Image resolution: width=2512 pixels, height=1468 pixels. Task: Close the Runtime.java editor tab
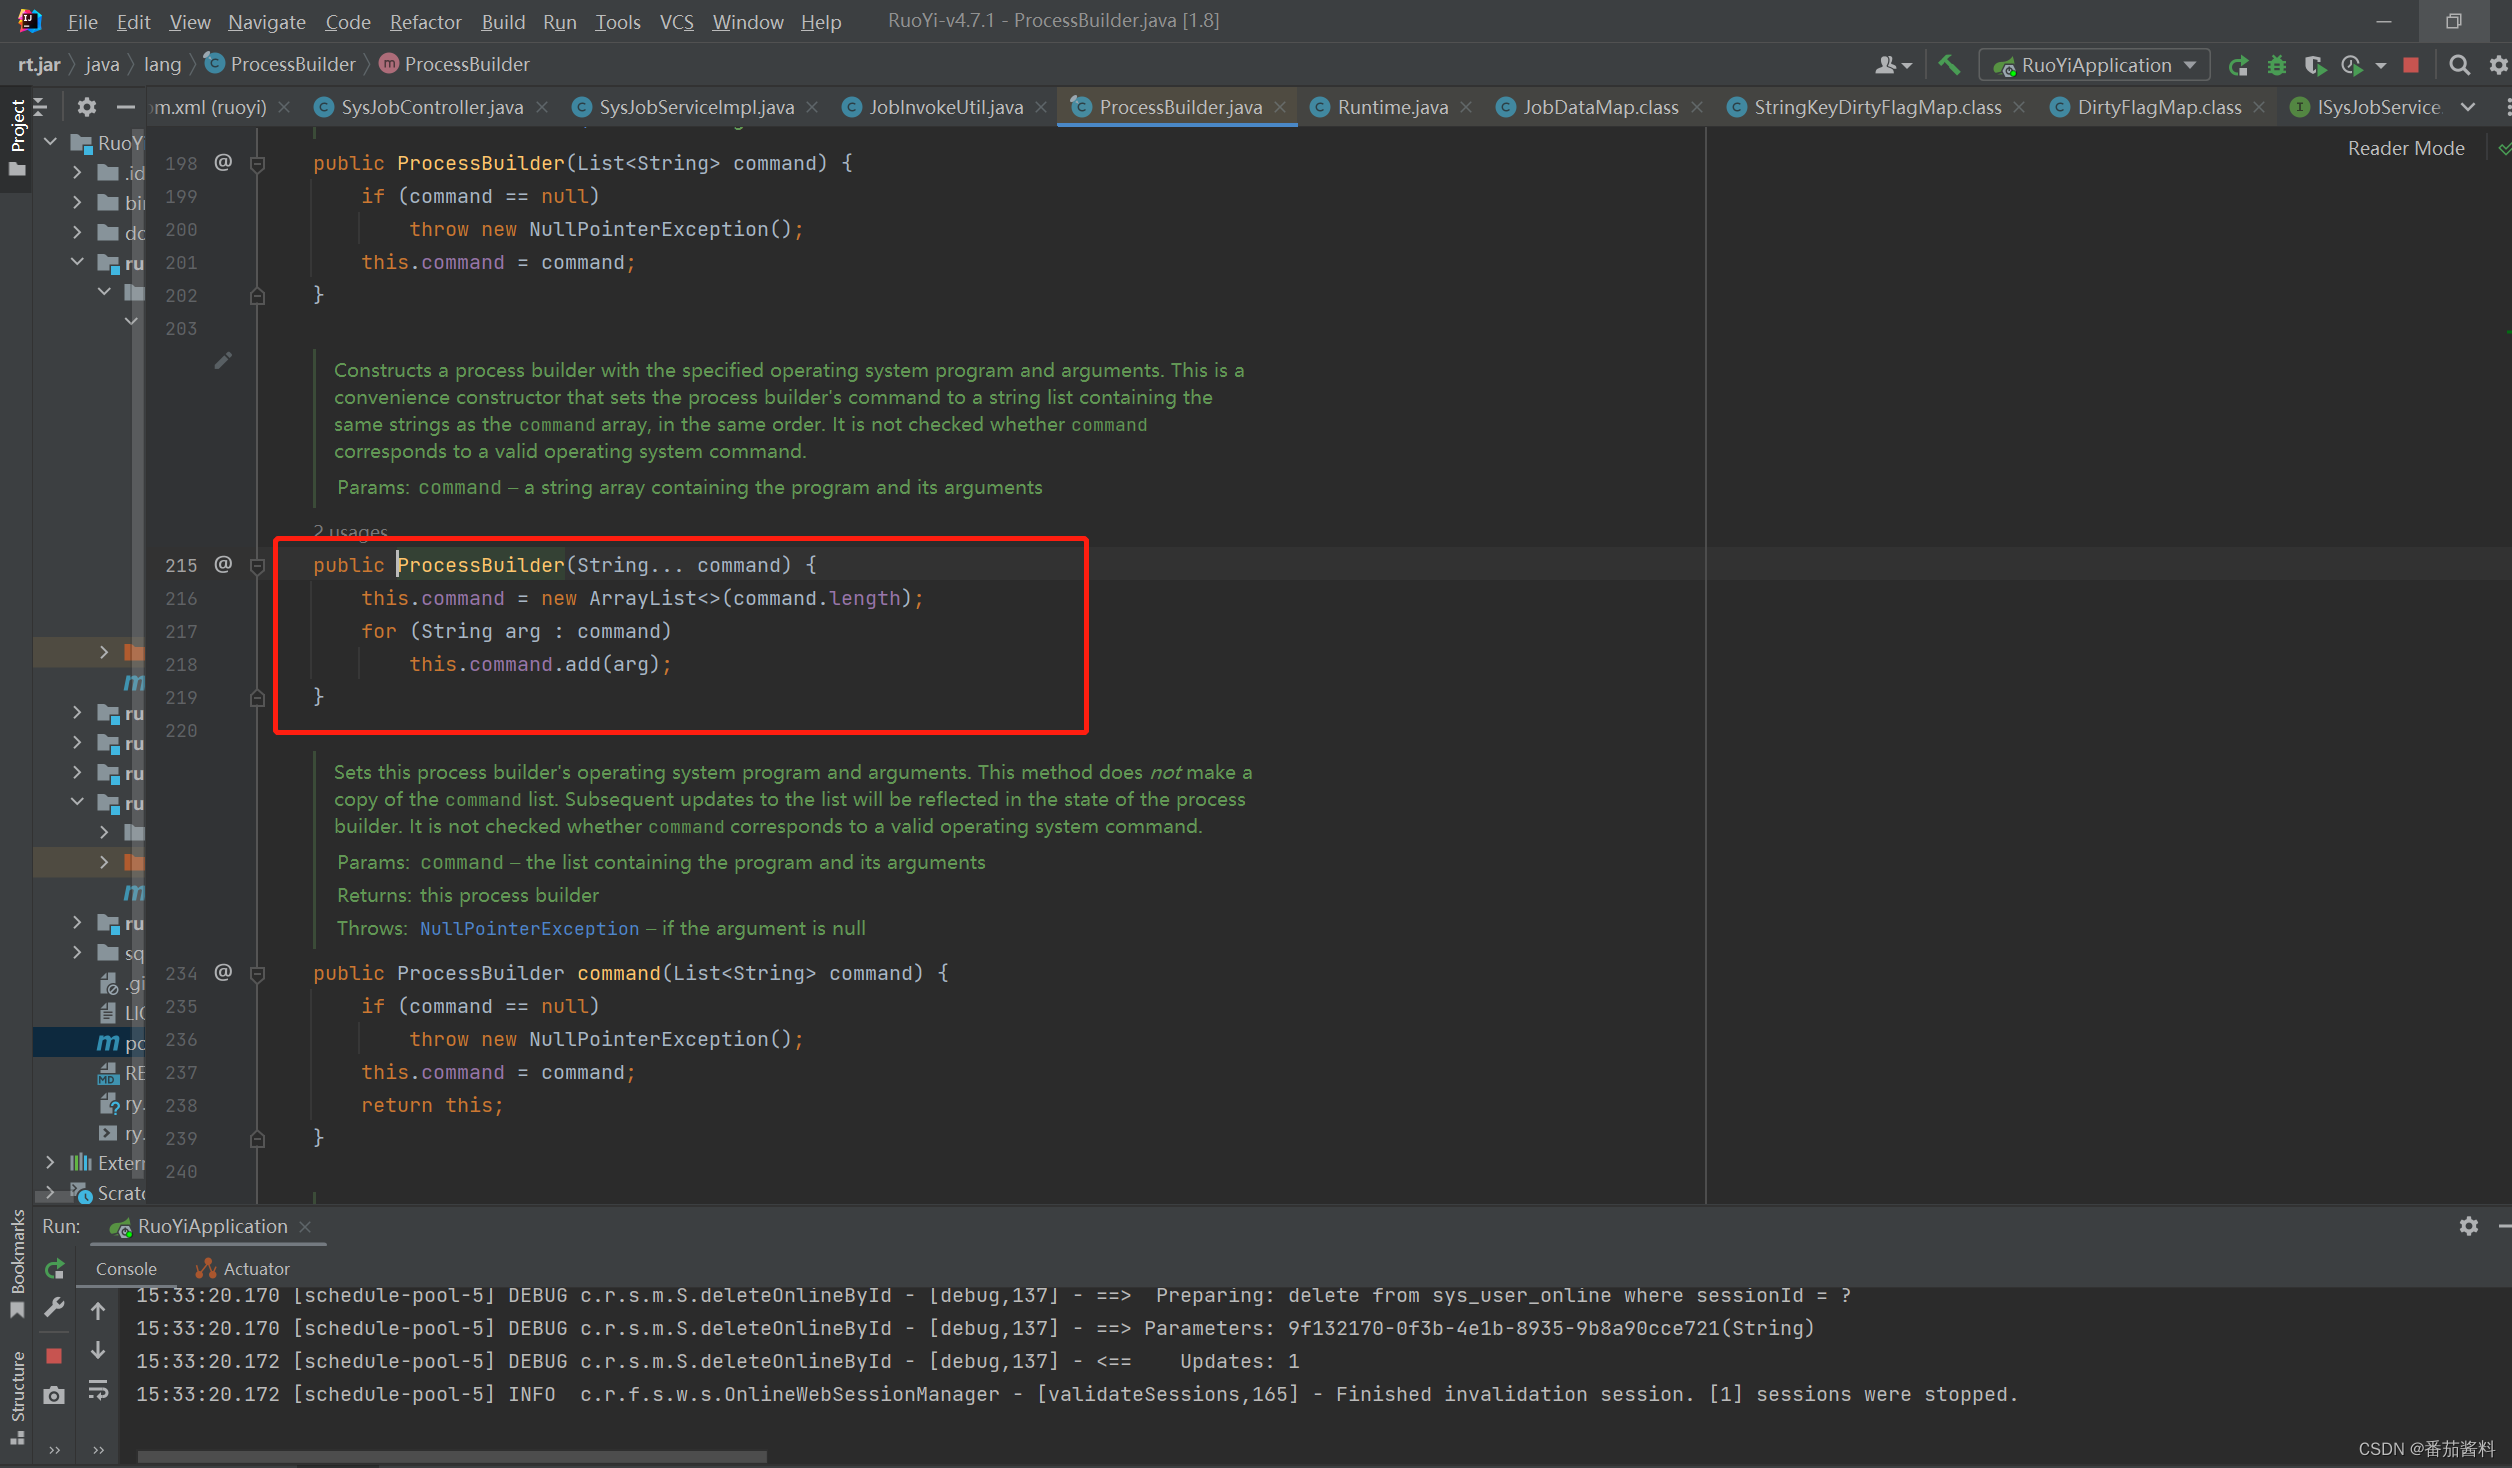(1466, 107)
